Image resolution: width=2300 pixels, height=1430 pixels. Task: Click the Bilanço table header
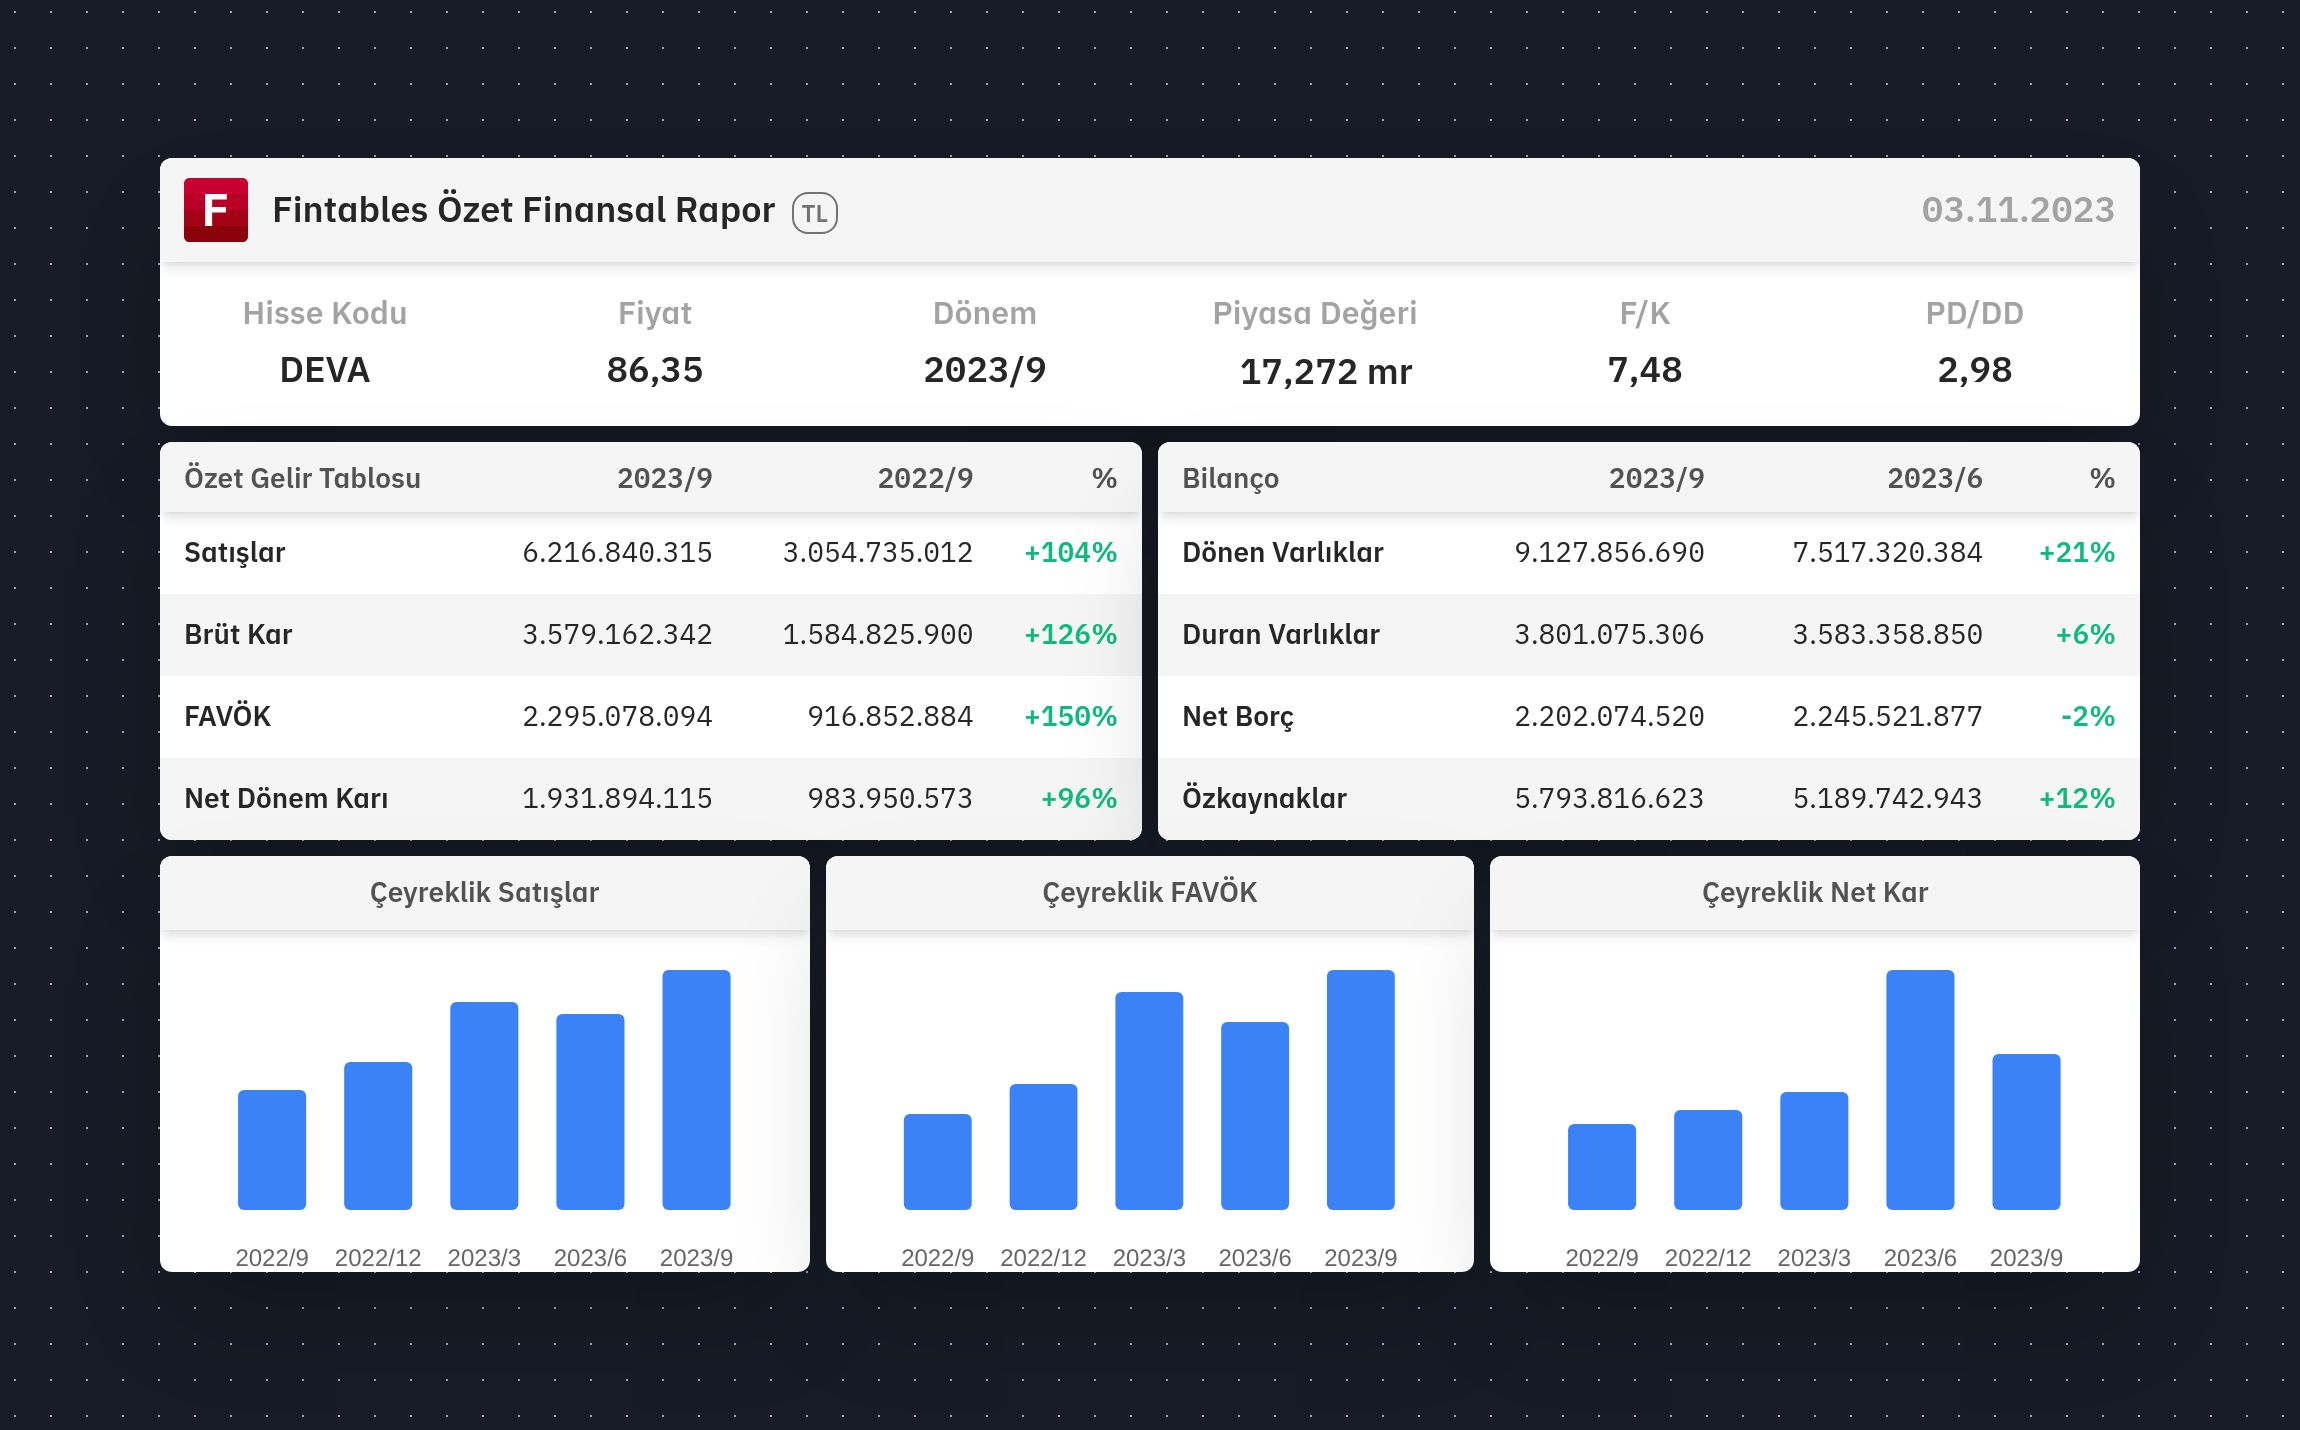click(1230, 478)
